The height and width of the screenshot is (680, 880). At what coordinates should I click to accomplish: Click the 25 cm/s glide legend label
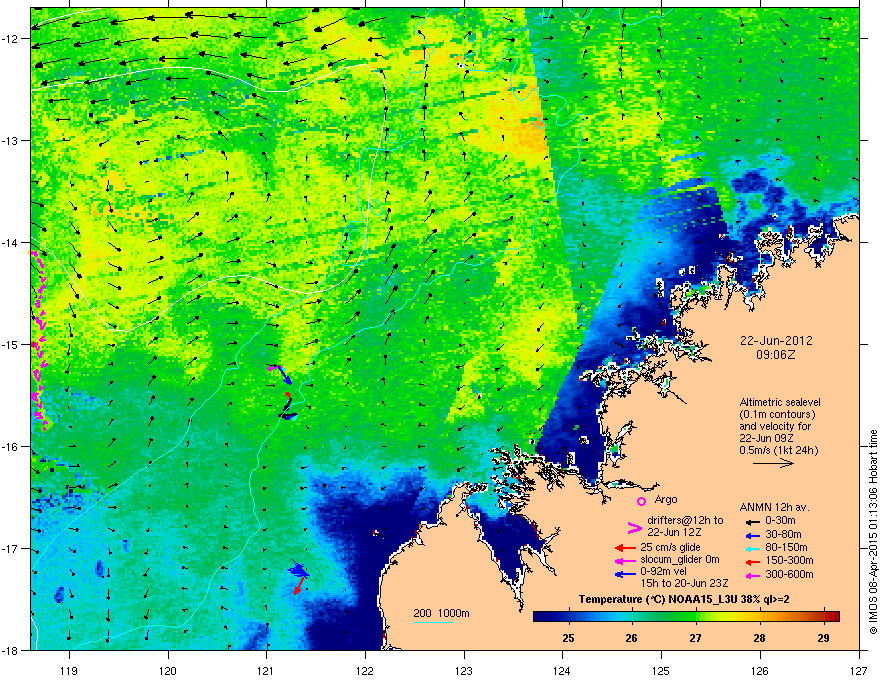click(x=670, y=547)
